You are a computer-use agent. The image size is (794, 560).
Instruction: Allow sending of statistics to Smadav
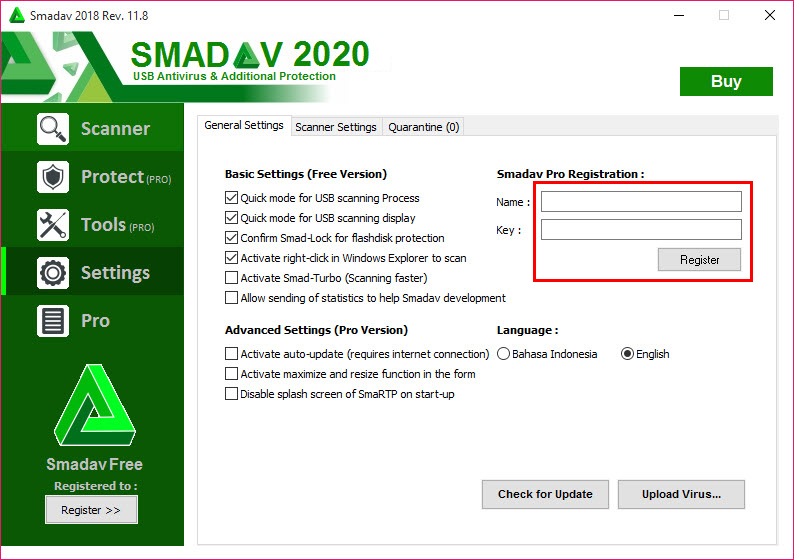pos(231,298)
